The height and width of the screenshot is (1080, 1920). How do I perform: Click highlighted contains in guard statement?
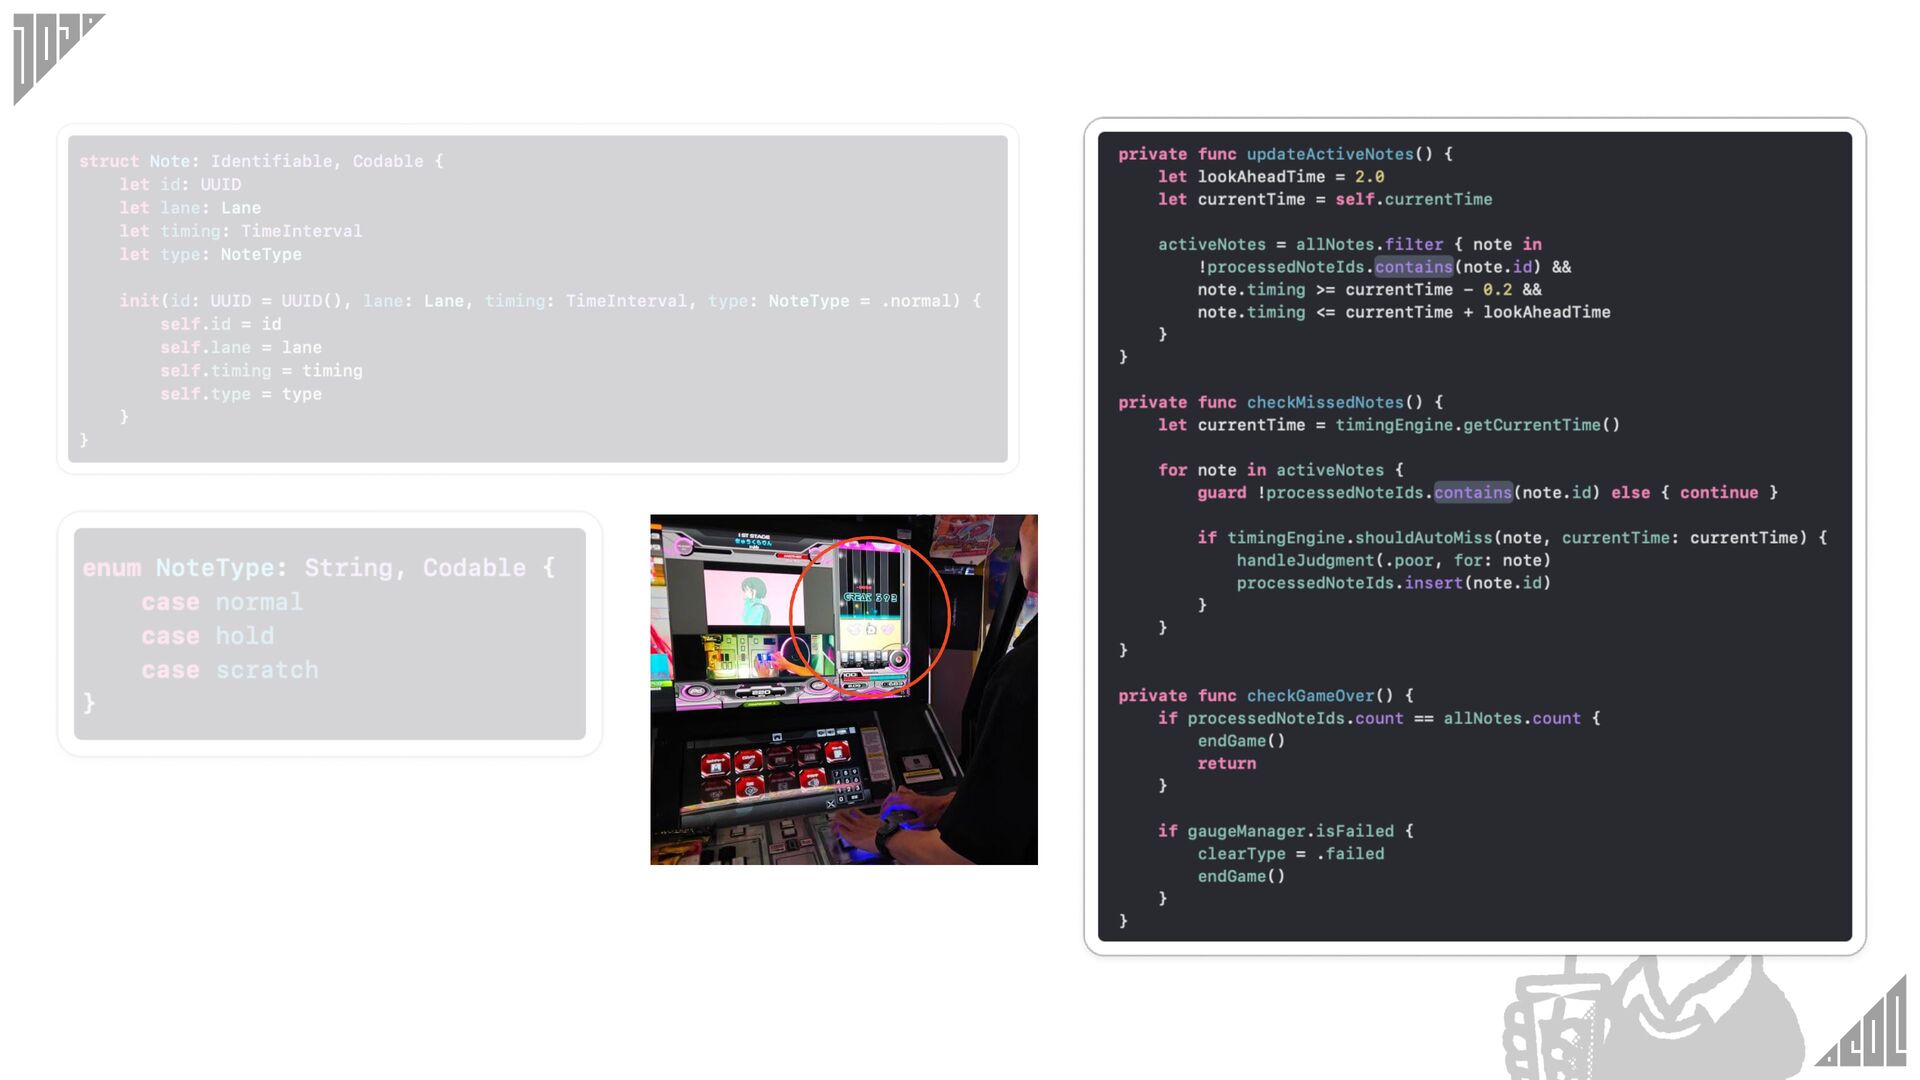click(1472, 492)
